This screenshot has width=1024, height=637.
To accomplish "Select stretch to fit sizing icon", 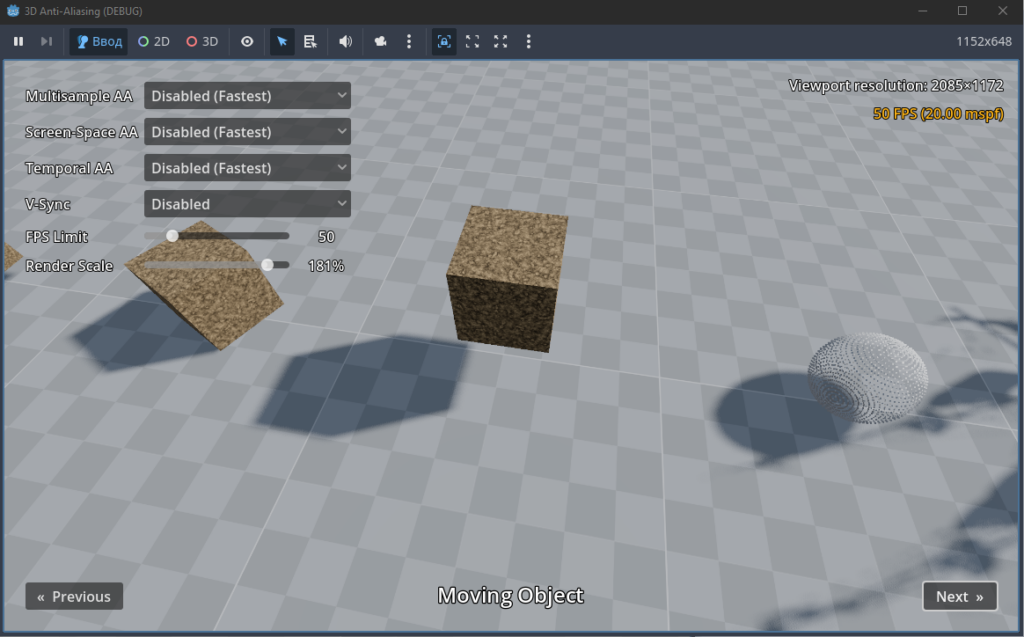I will [500, 42].
